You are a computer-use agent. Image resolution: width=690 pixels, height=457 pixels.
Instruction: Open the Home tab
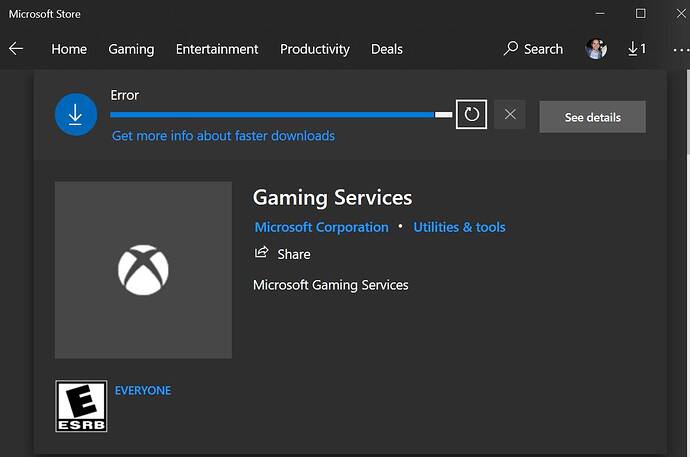pos(69,49)
